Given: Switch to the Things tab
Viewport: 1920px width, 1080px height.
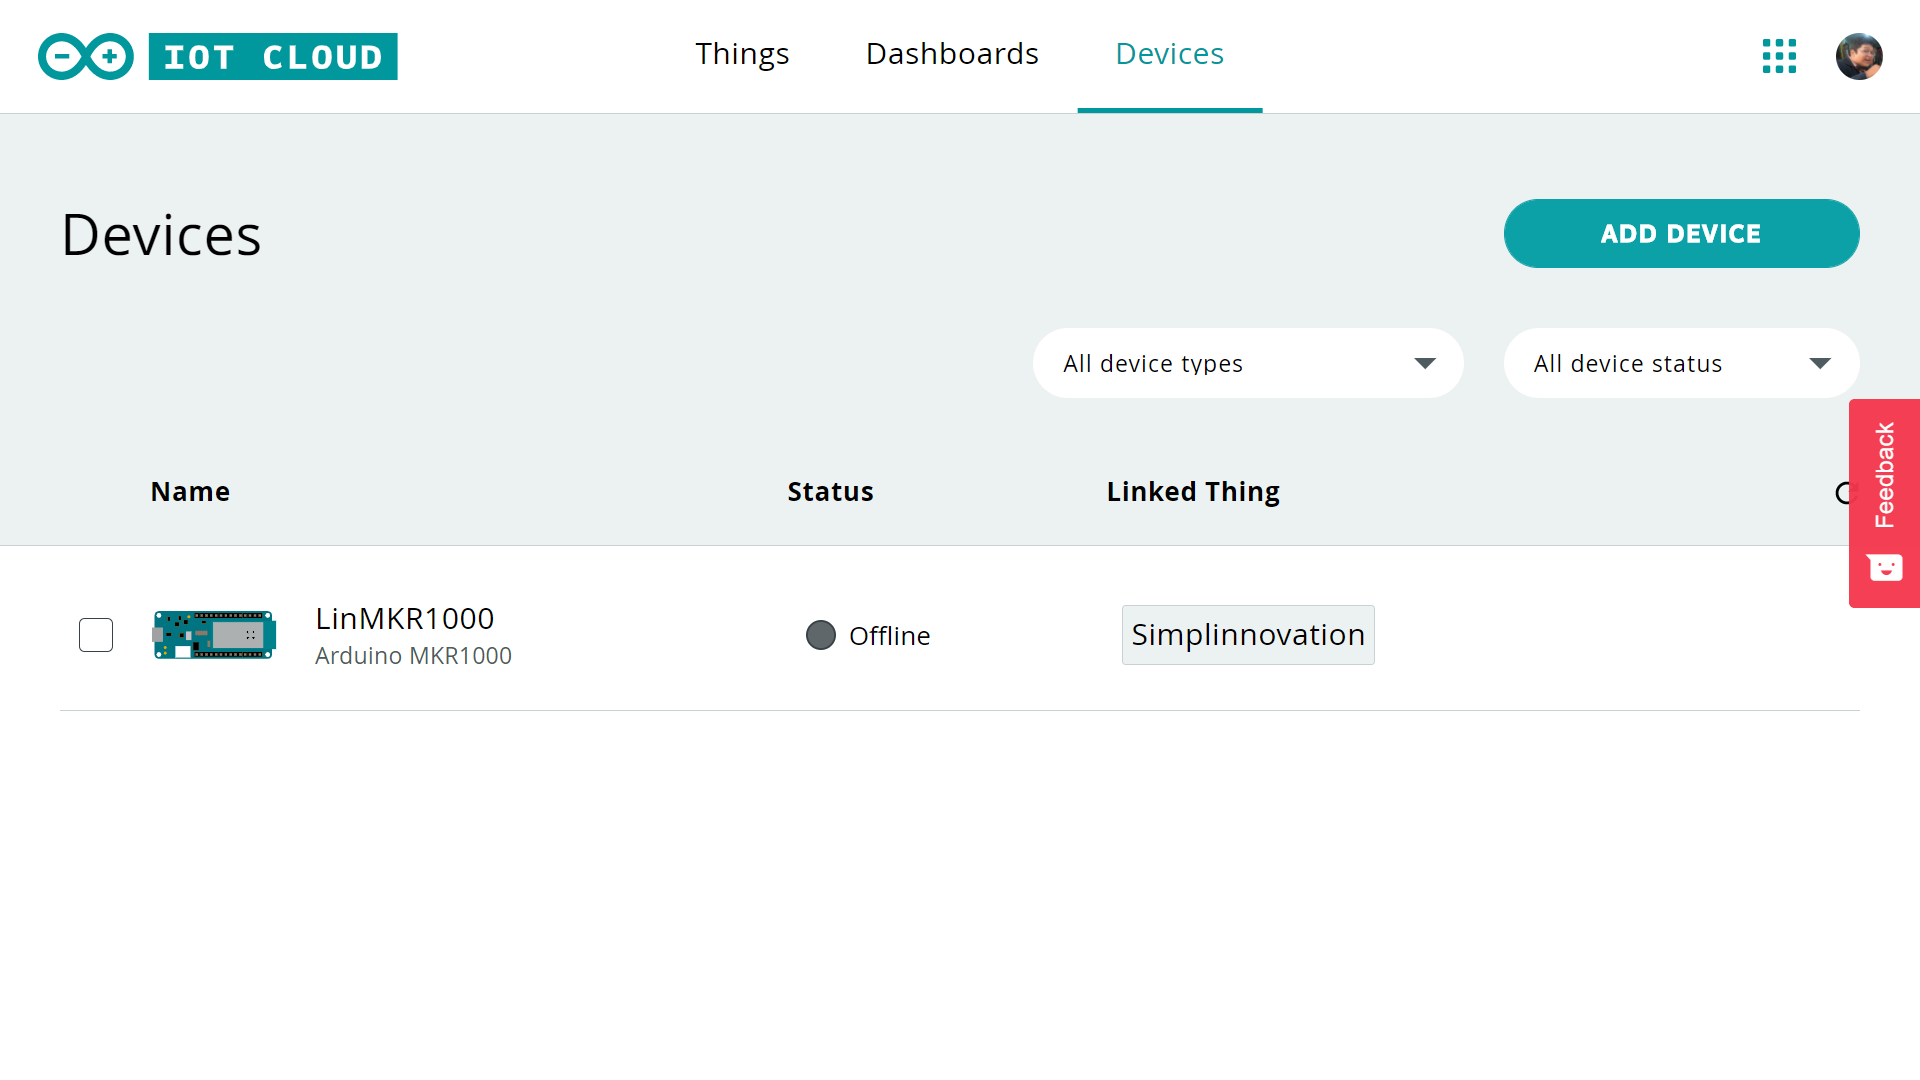Looking at the screenshot, I should 742,54.
